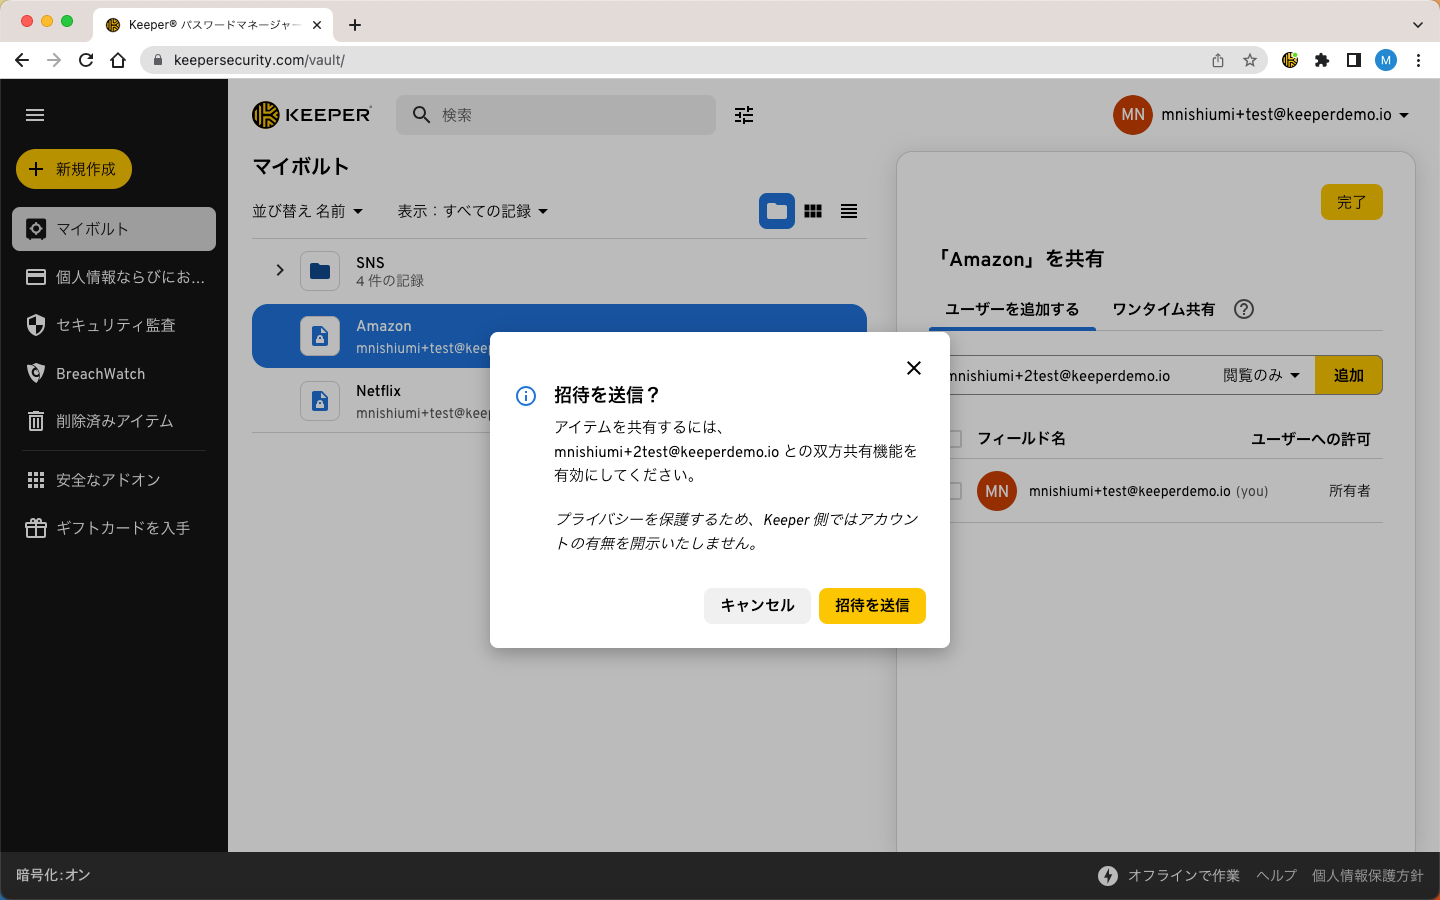The height and width of the screenshot is (900, 1440).
Task: Click the hamburger menu icon in sidebar
Action: click(35, 115)
